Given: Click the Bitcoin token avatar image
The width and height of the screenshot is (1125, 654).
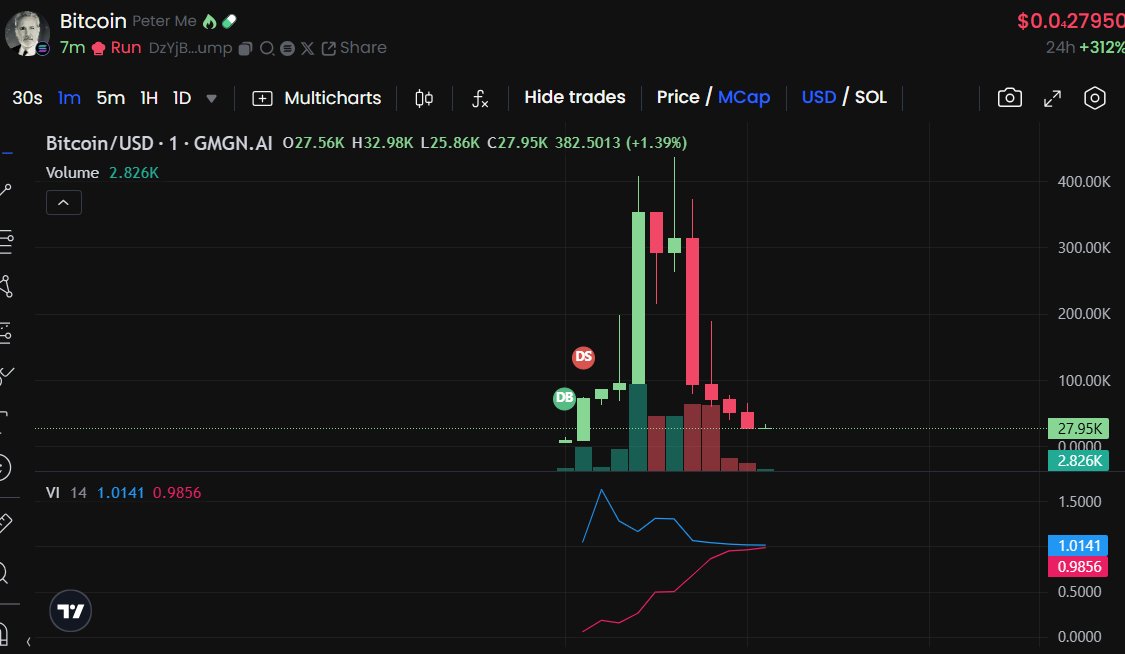Looking at the screenshot, I should click(27, 33).
